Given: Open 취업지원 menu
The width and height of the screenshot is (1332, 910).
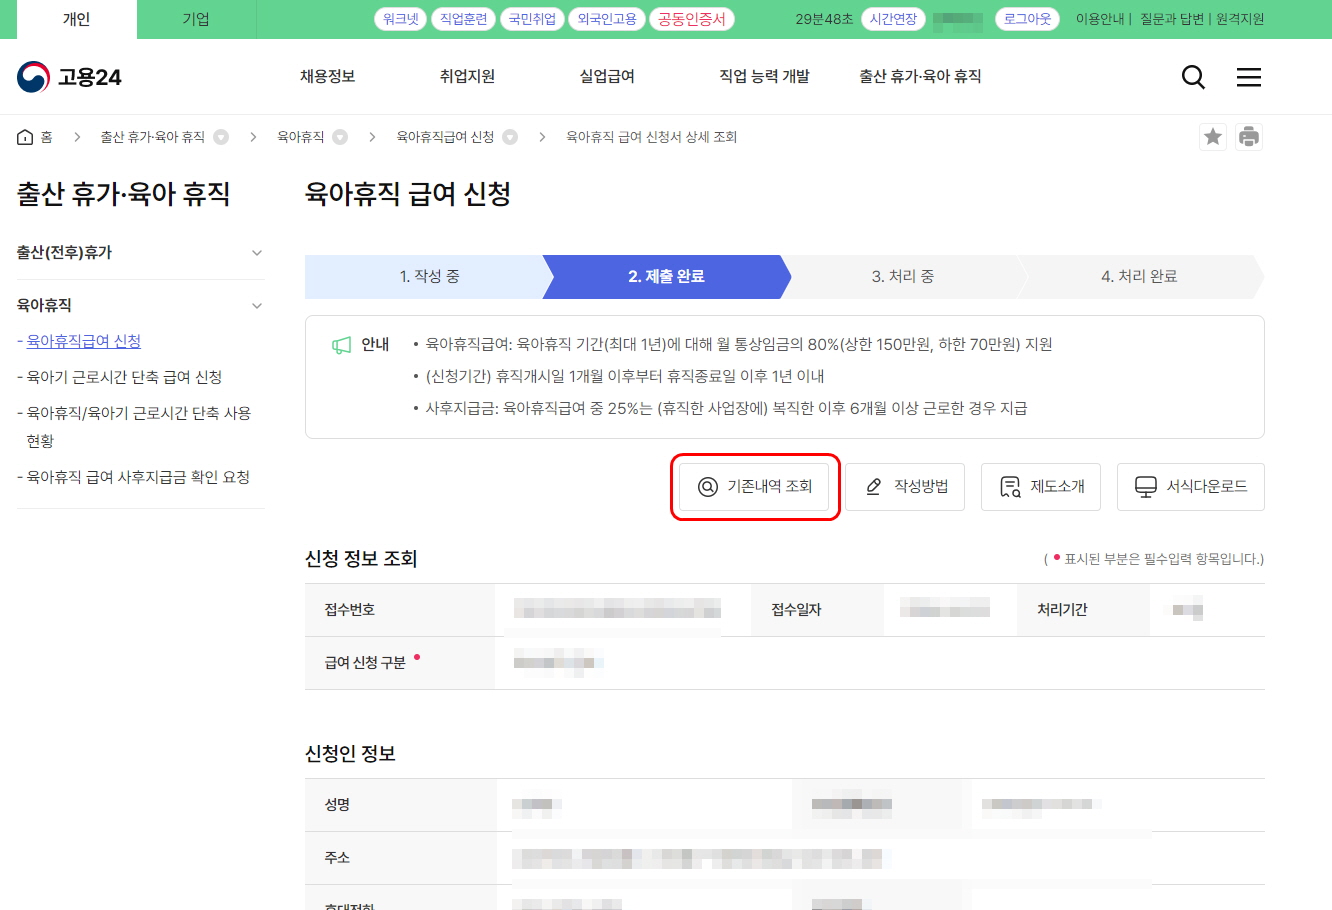Looking at the screenshot, I should pyautogui.click(x=467, y=76).
